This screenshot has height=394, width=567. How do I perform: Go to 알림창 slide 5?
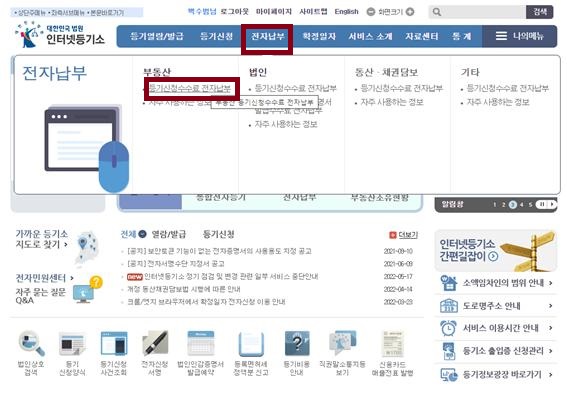coord(530,205)
